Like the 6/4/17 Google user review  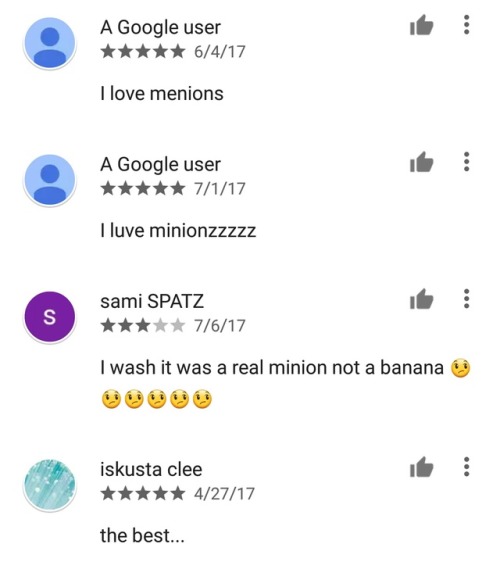pyautogui.click(x=422, y=25)
